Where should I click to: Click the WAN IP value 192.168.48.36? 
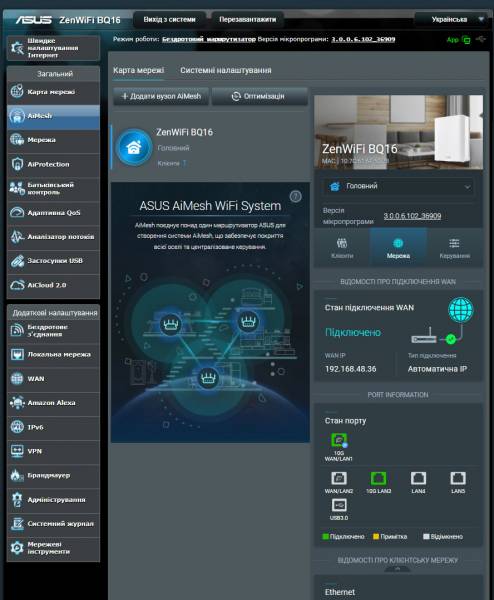click(351, 369)
